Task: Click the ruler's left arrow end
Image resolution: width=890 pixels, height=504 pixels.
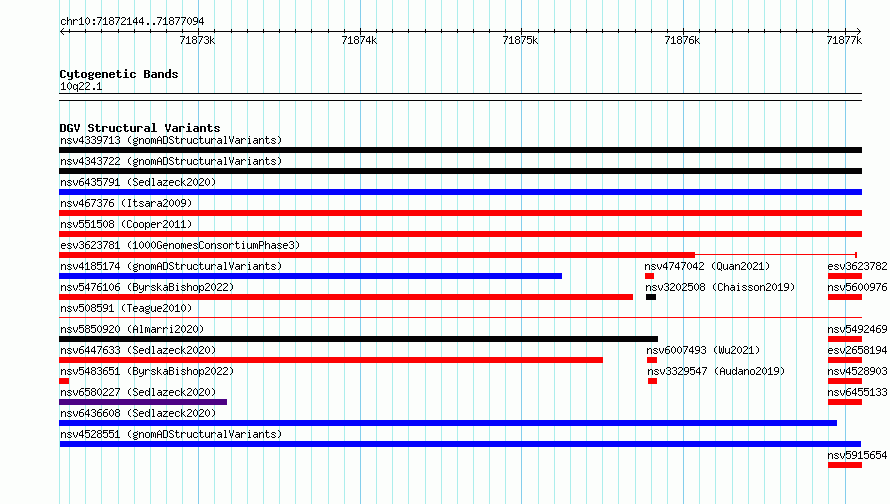Action: click(x=62, y=31)
